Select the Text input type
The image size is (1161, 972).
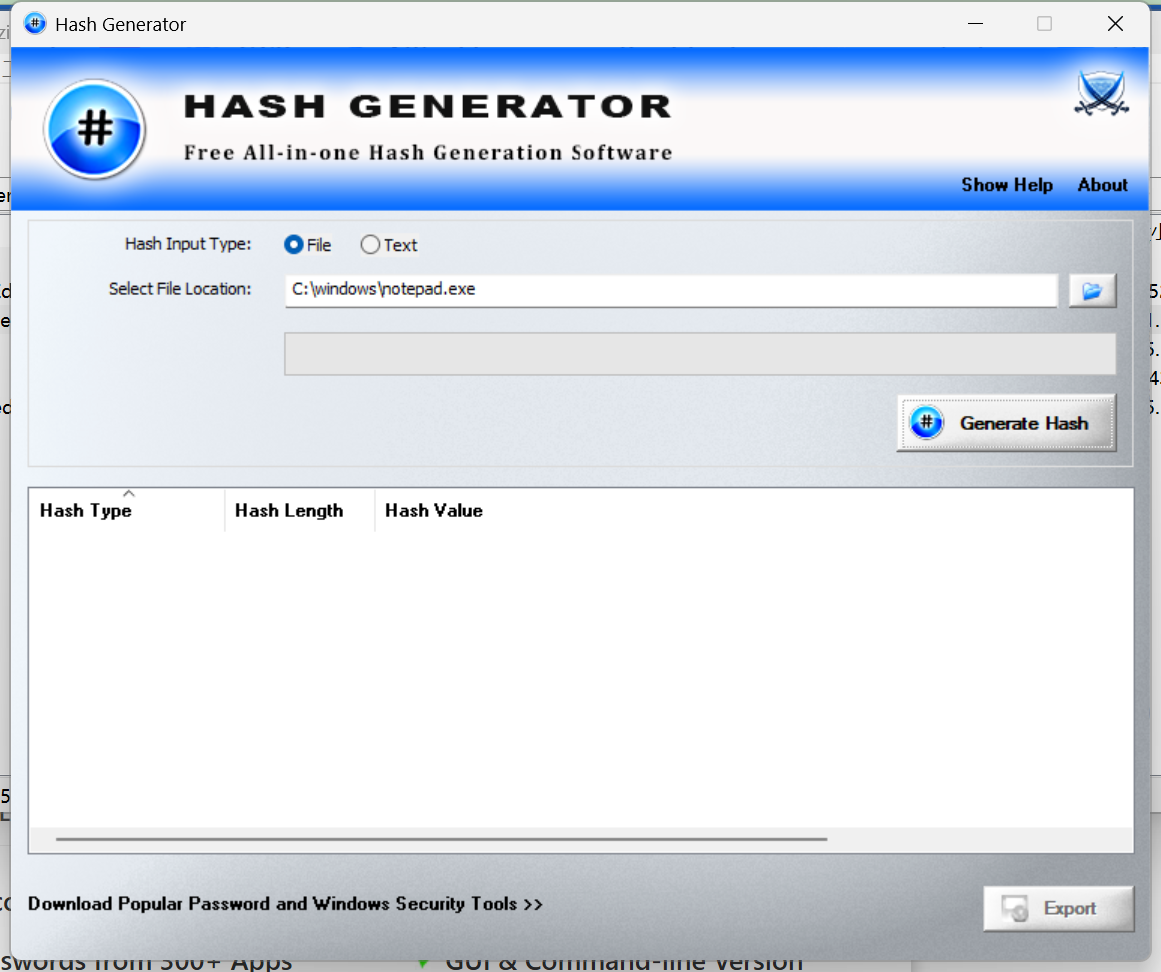click(x=371, y=244)
